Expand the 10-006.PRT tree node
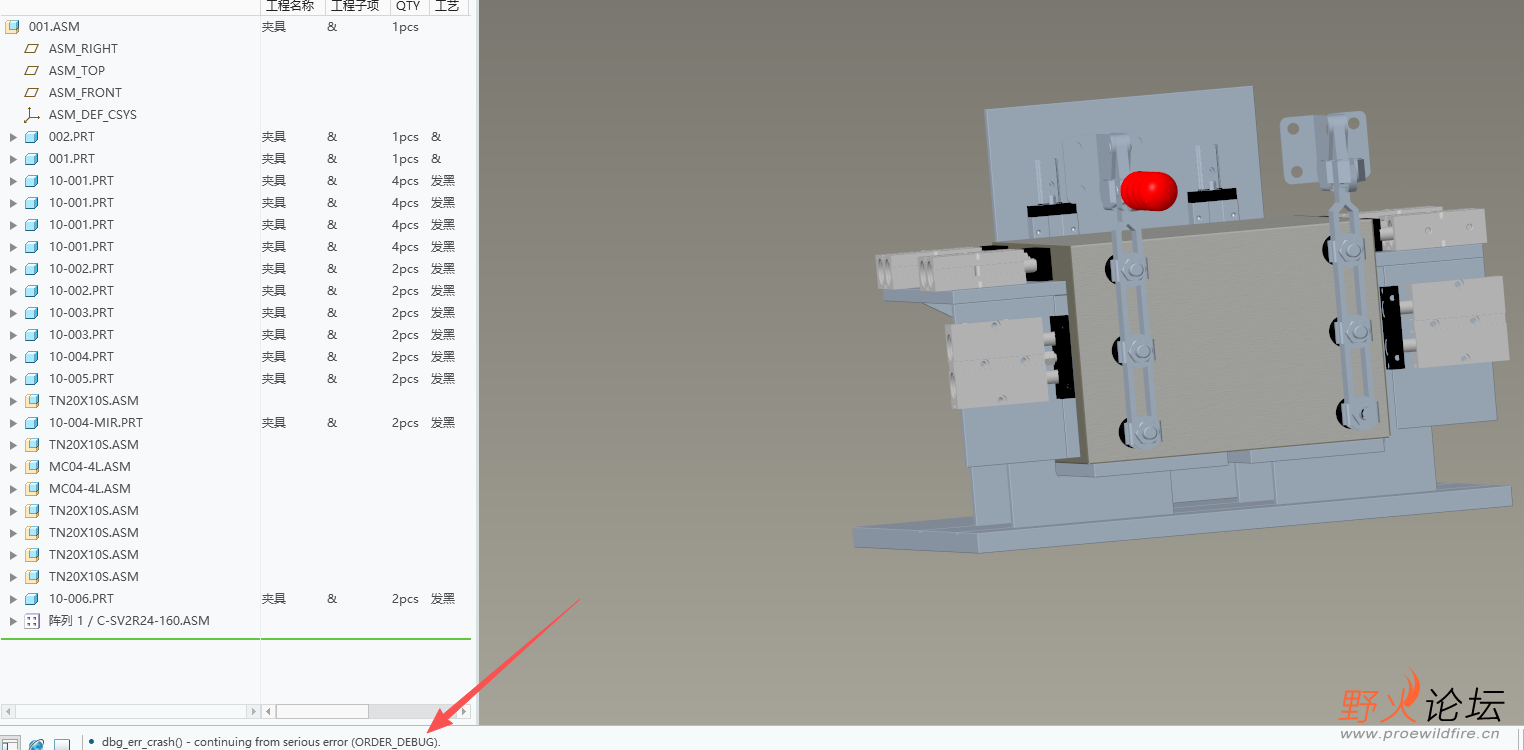The width and height of the screenshot is (1524, 750). click(13, 599)
